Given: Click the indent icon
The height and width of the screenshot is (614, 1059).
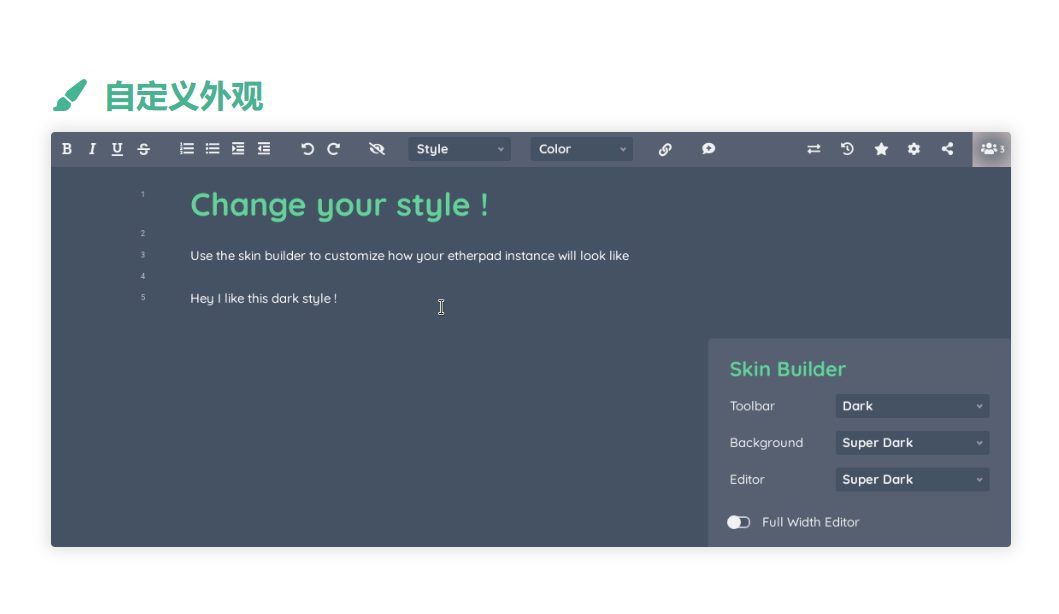Looking at the screenshot, I should (x=238, y=149).
